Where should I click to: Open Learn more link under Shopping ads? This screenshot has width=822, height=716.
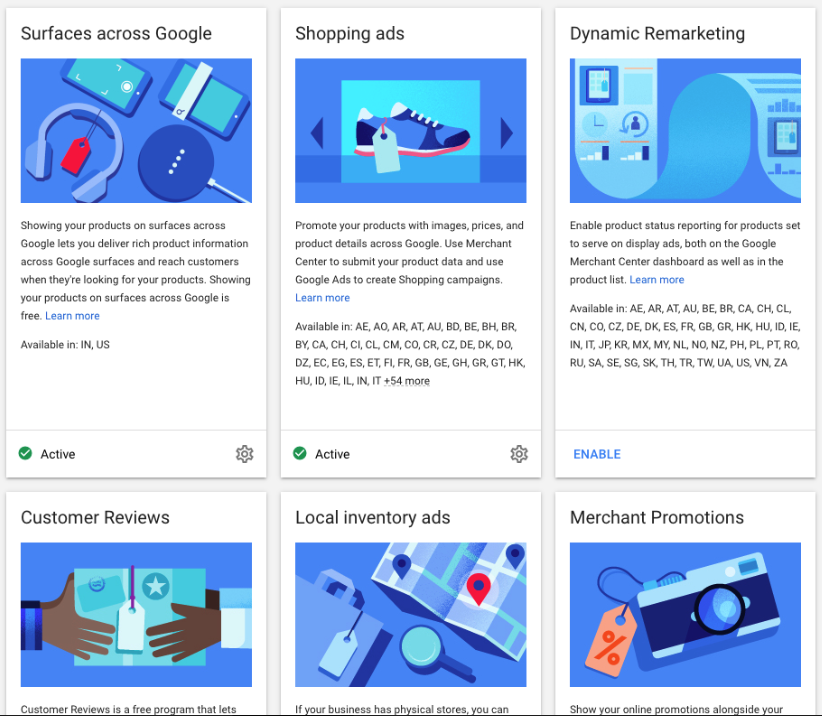click(x=322, y=298)
